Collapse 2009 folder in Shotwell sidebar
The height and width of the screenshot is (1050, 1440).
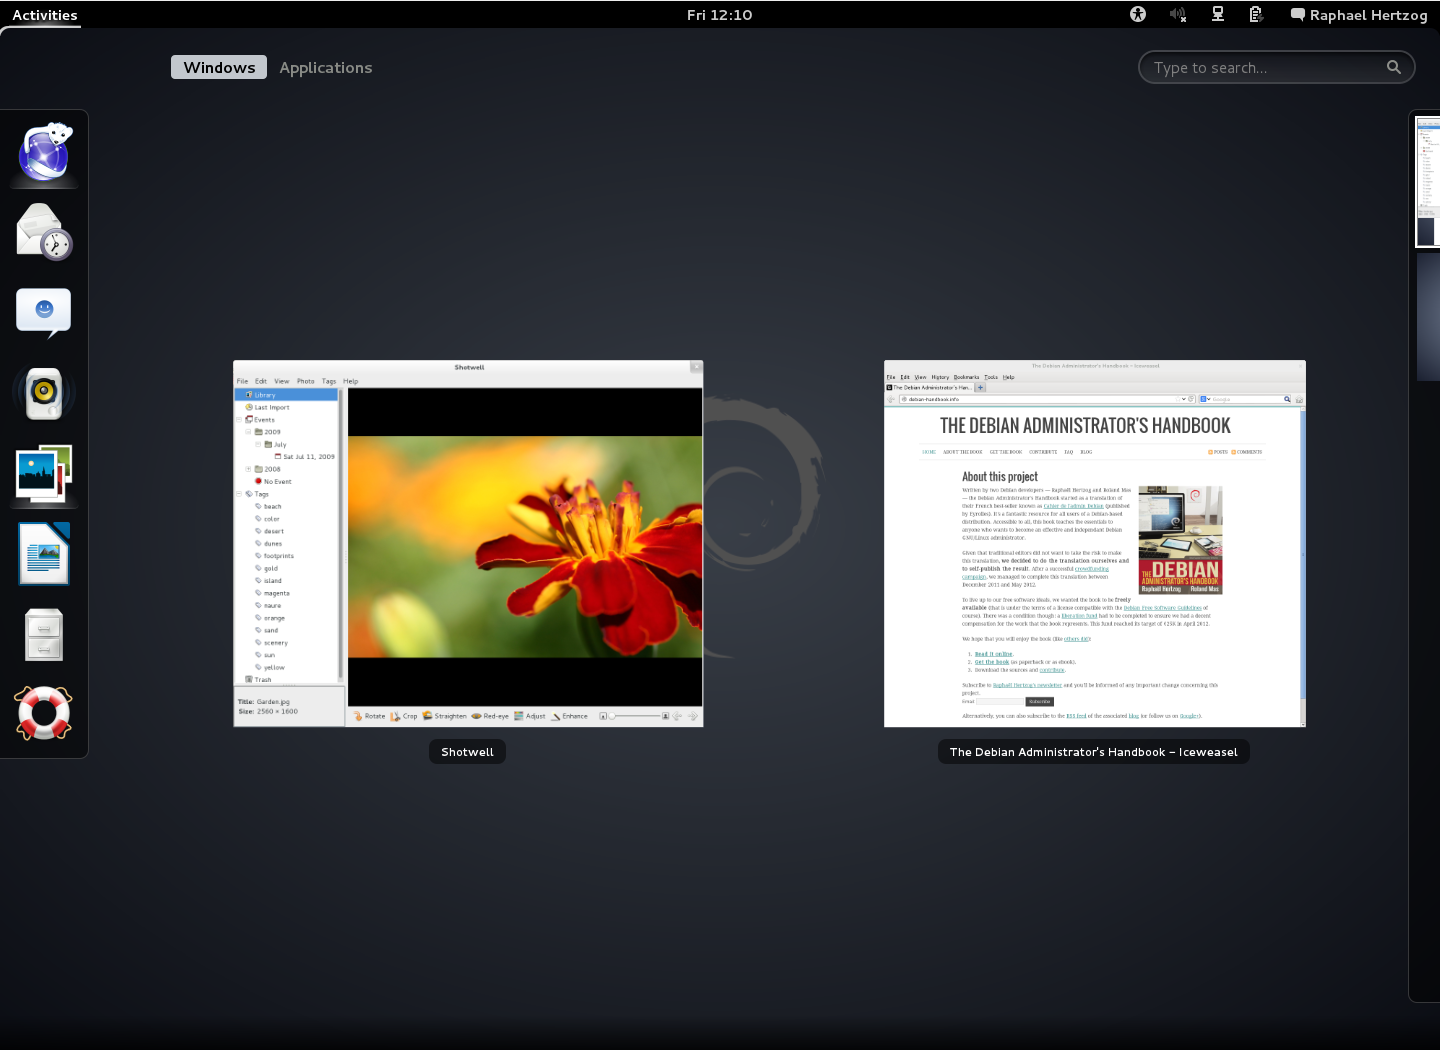248,432
